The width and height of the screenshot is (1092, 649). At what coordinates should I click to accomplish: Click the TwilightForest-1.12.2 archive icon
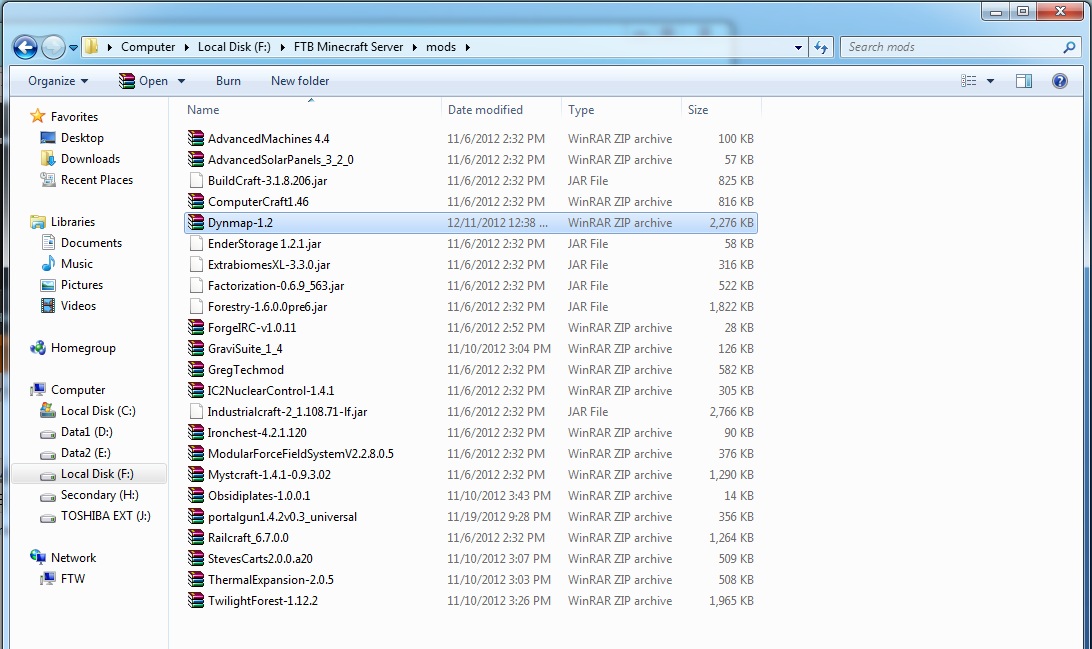[x=196, y=601]
